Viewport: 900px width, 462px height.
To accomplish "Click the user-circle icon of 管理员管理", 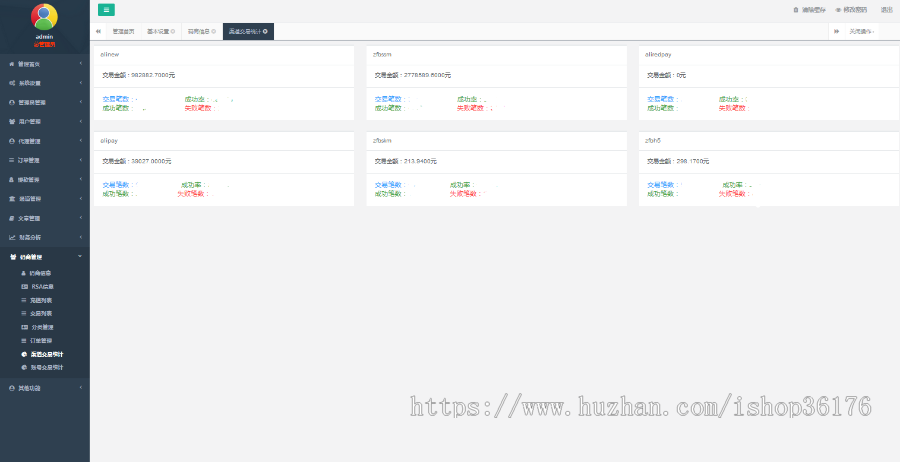I will tap(11, 102).
